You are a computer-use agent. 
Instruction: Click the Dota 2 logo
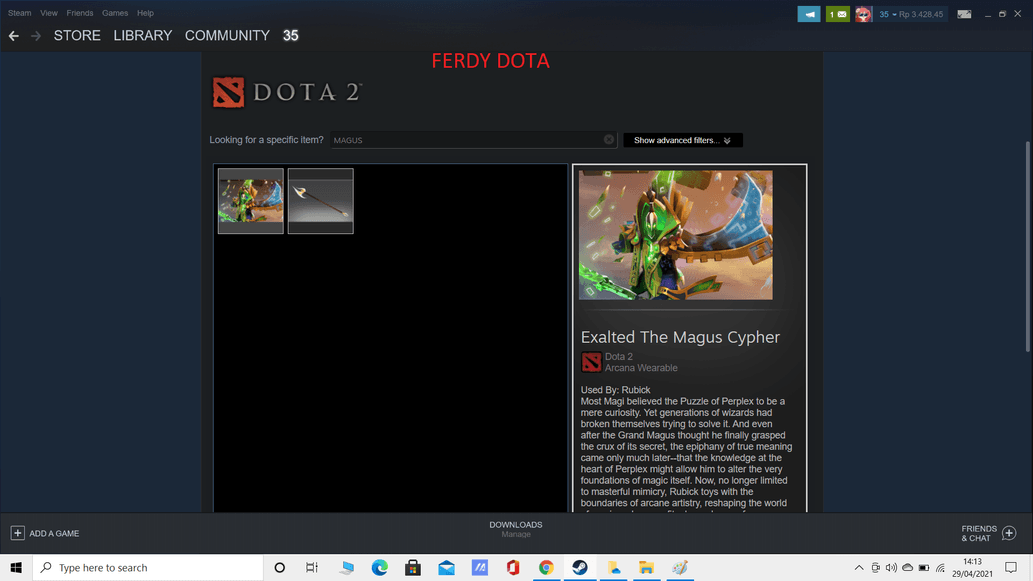287,92
